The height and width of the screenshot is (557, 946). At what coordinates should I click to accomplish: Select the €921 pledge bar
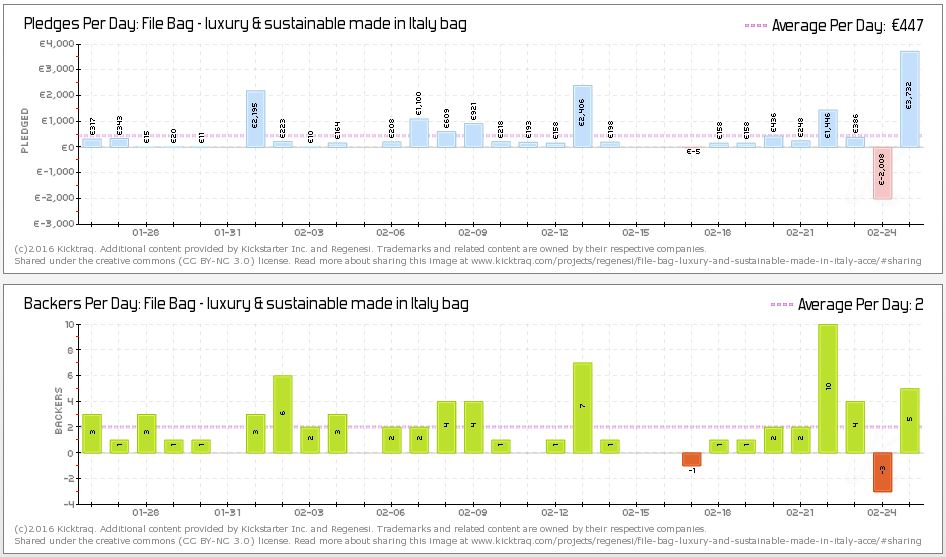[474, 135]
